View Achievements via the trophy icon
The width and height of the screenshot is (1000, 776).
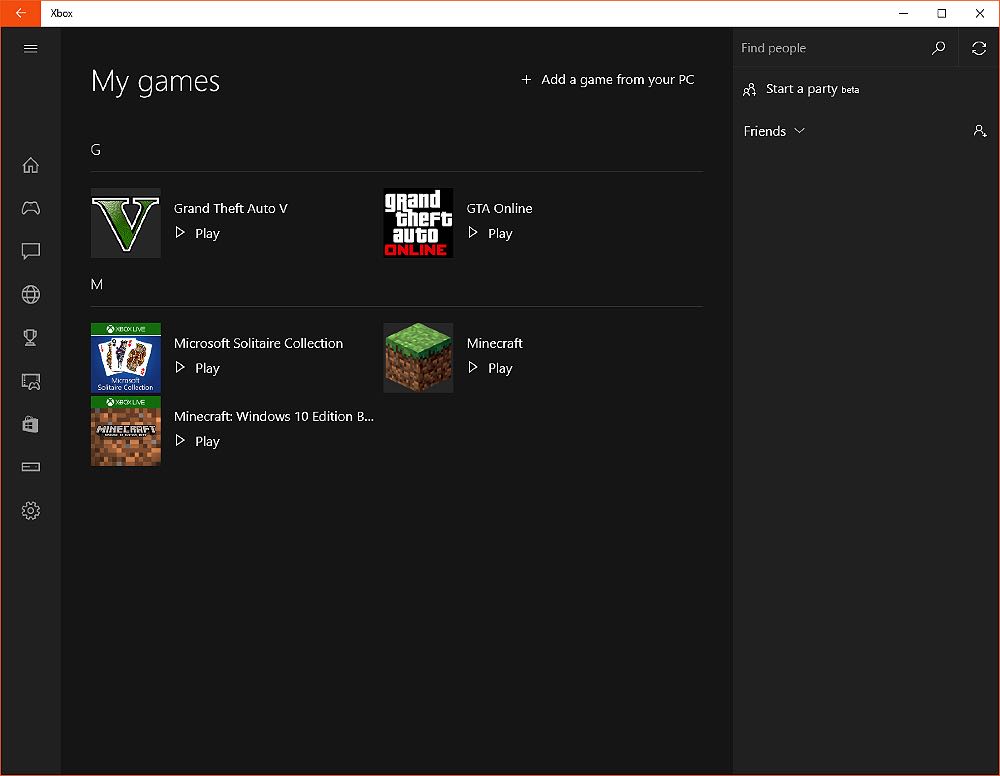click(30, 337)
